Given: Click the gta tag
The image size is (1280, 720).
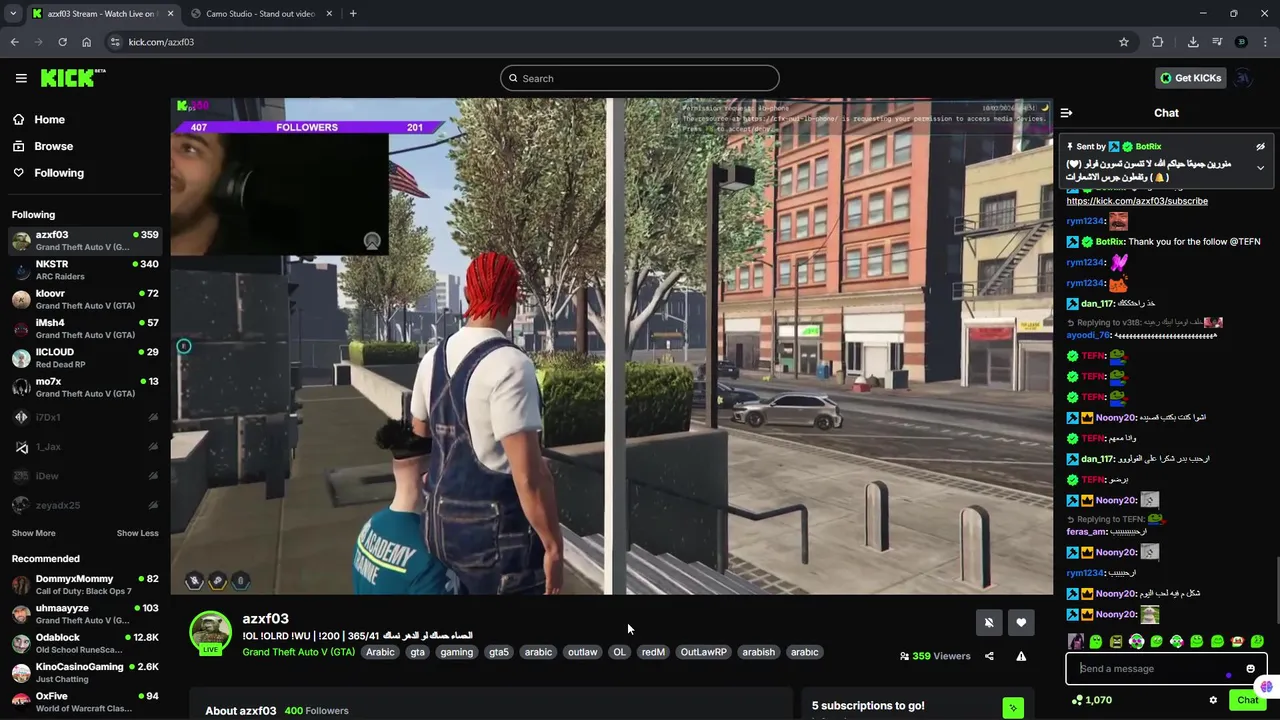Looking at the screenshot, I should [x=417, y=652].
